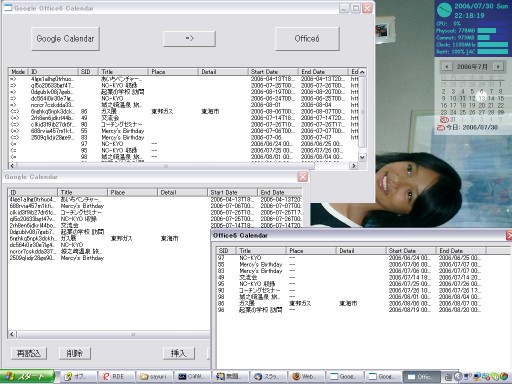Click the => transfer arrow button
The height and width of the screenshot is (384, 512).
click(x=189, y=39)
